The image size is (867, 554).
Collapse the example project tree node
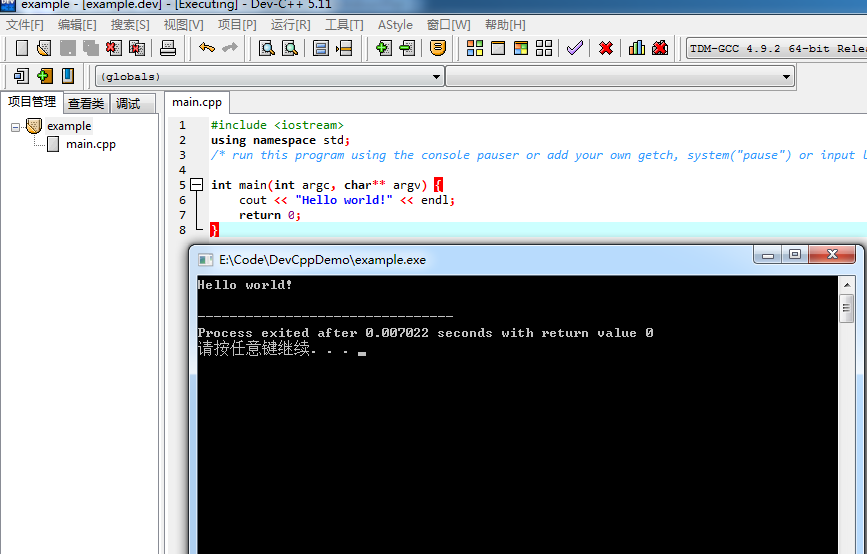pos(15,127)
